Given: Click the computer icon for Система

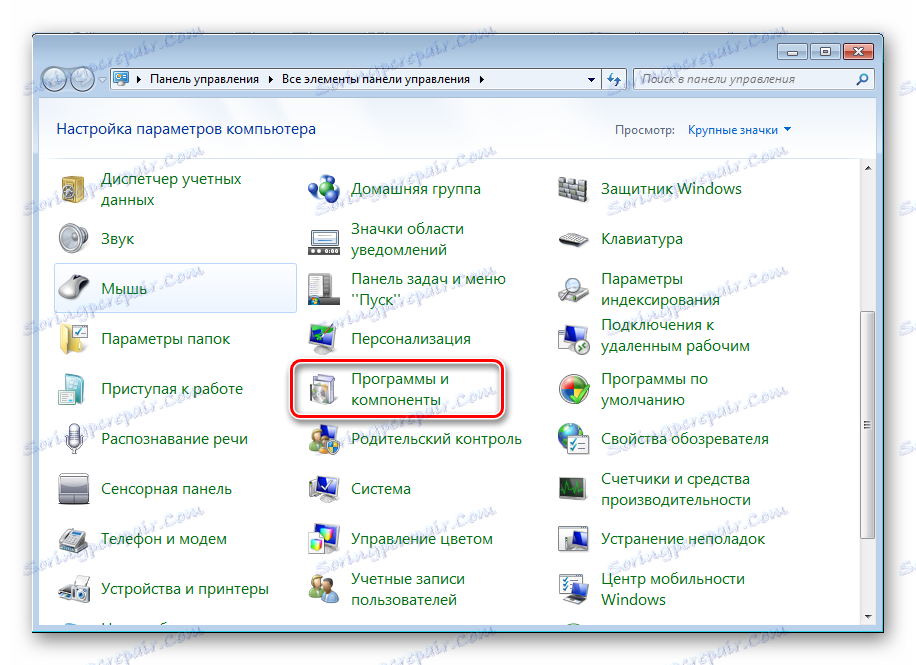Looking at the screenshot, I should click(324, 489).
